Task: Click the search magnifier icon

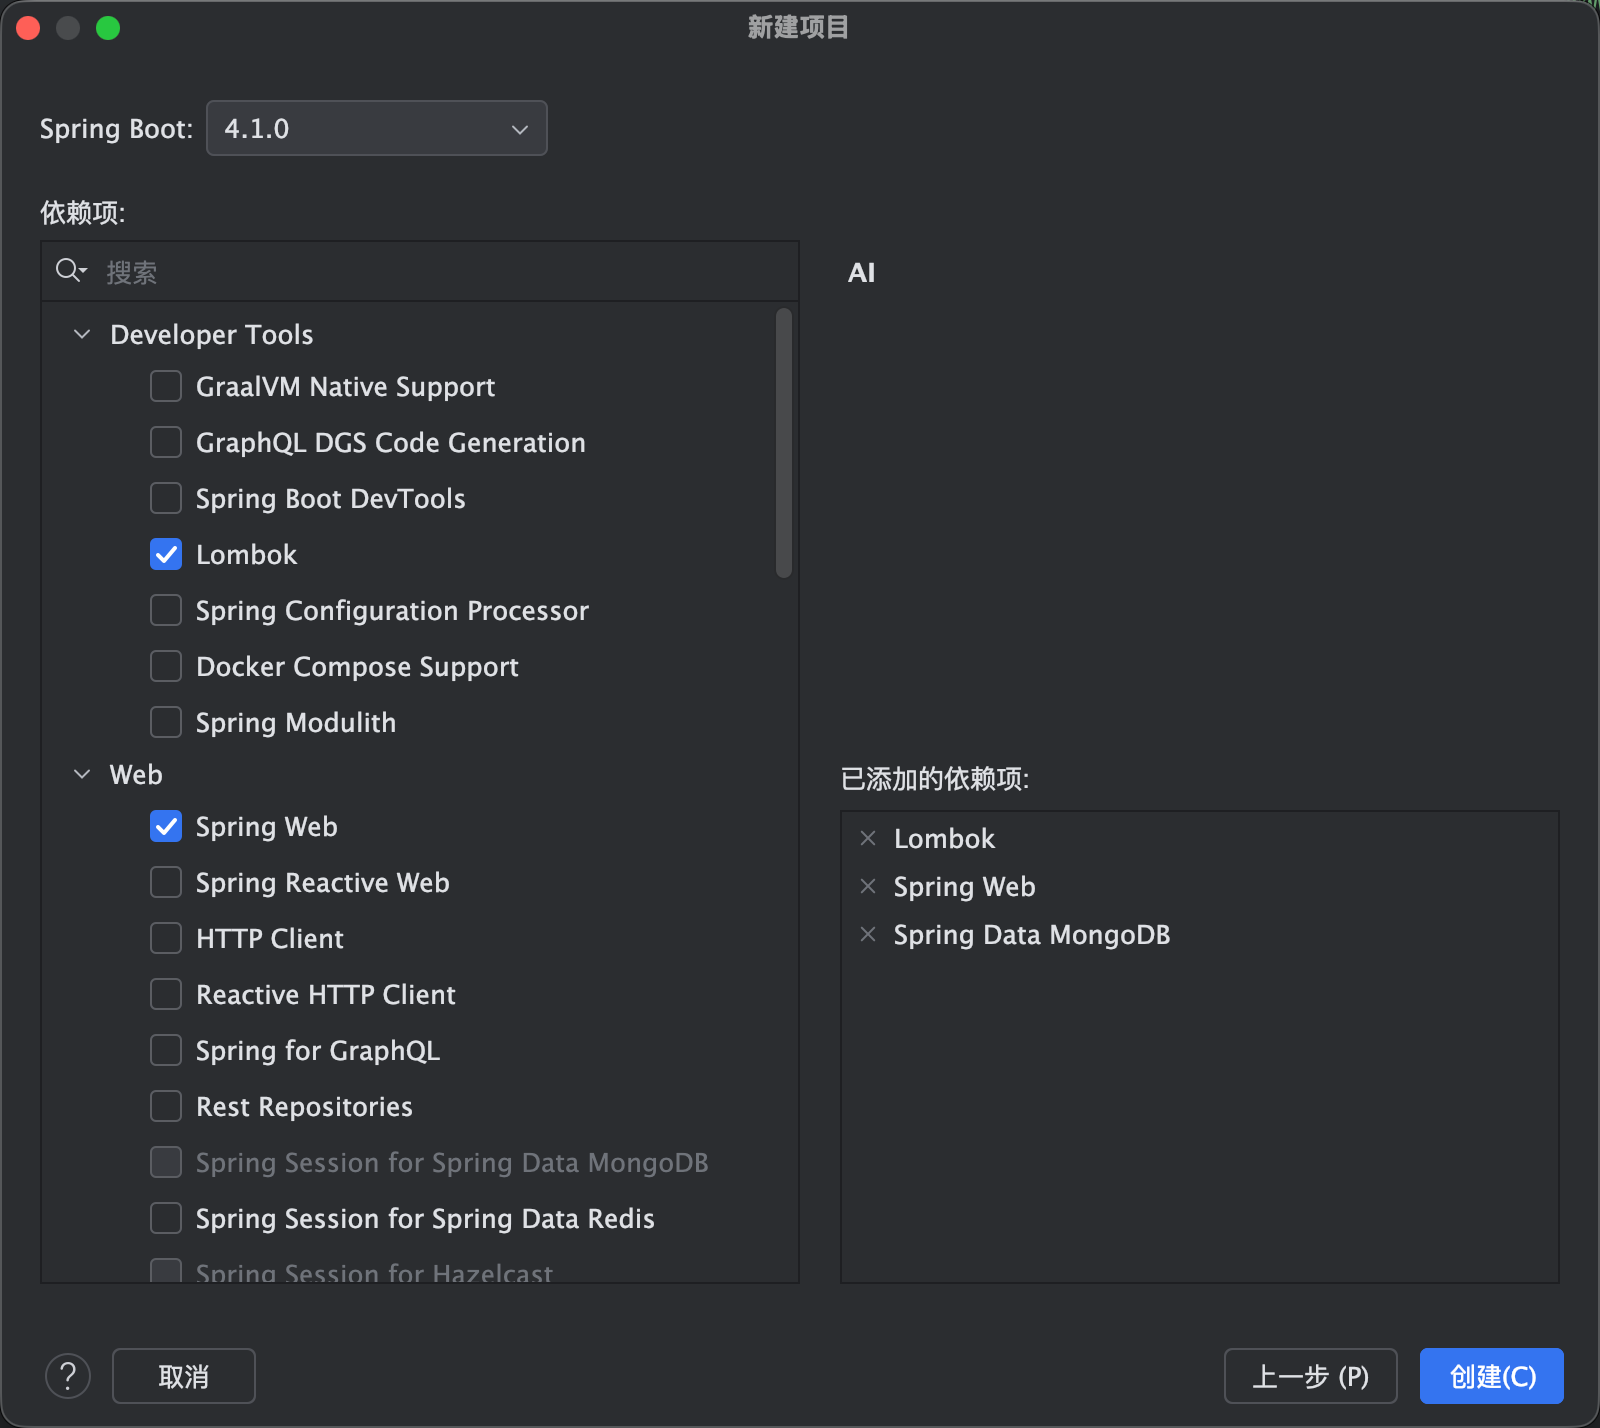Action: 70,270
